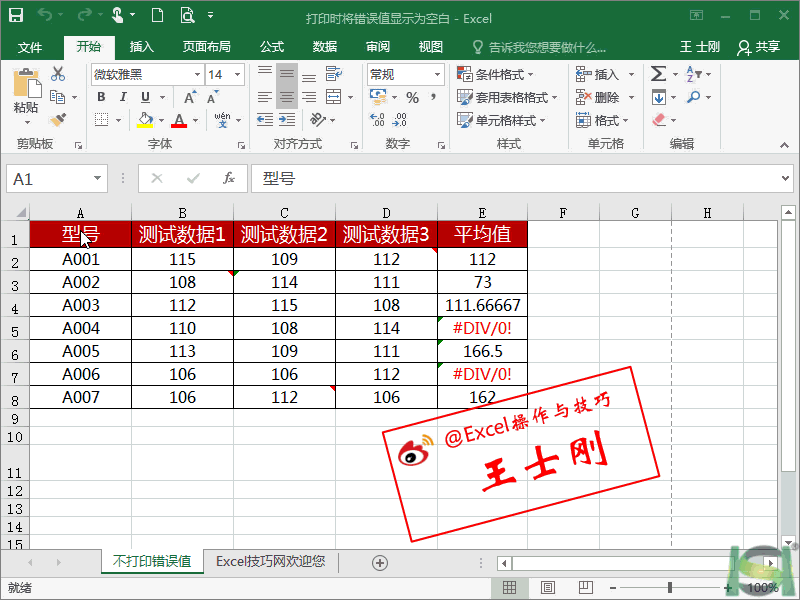Click the Percent Style button

(x=412, y=97)
